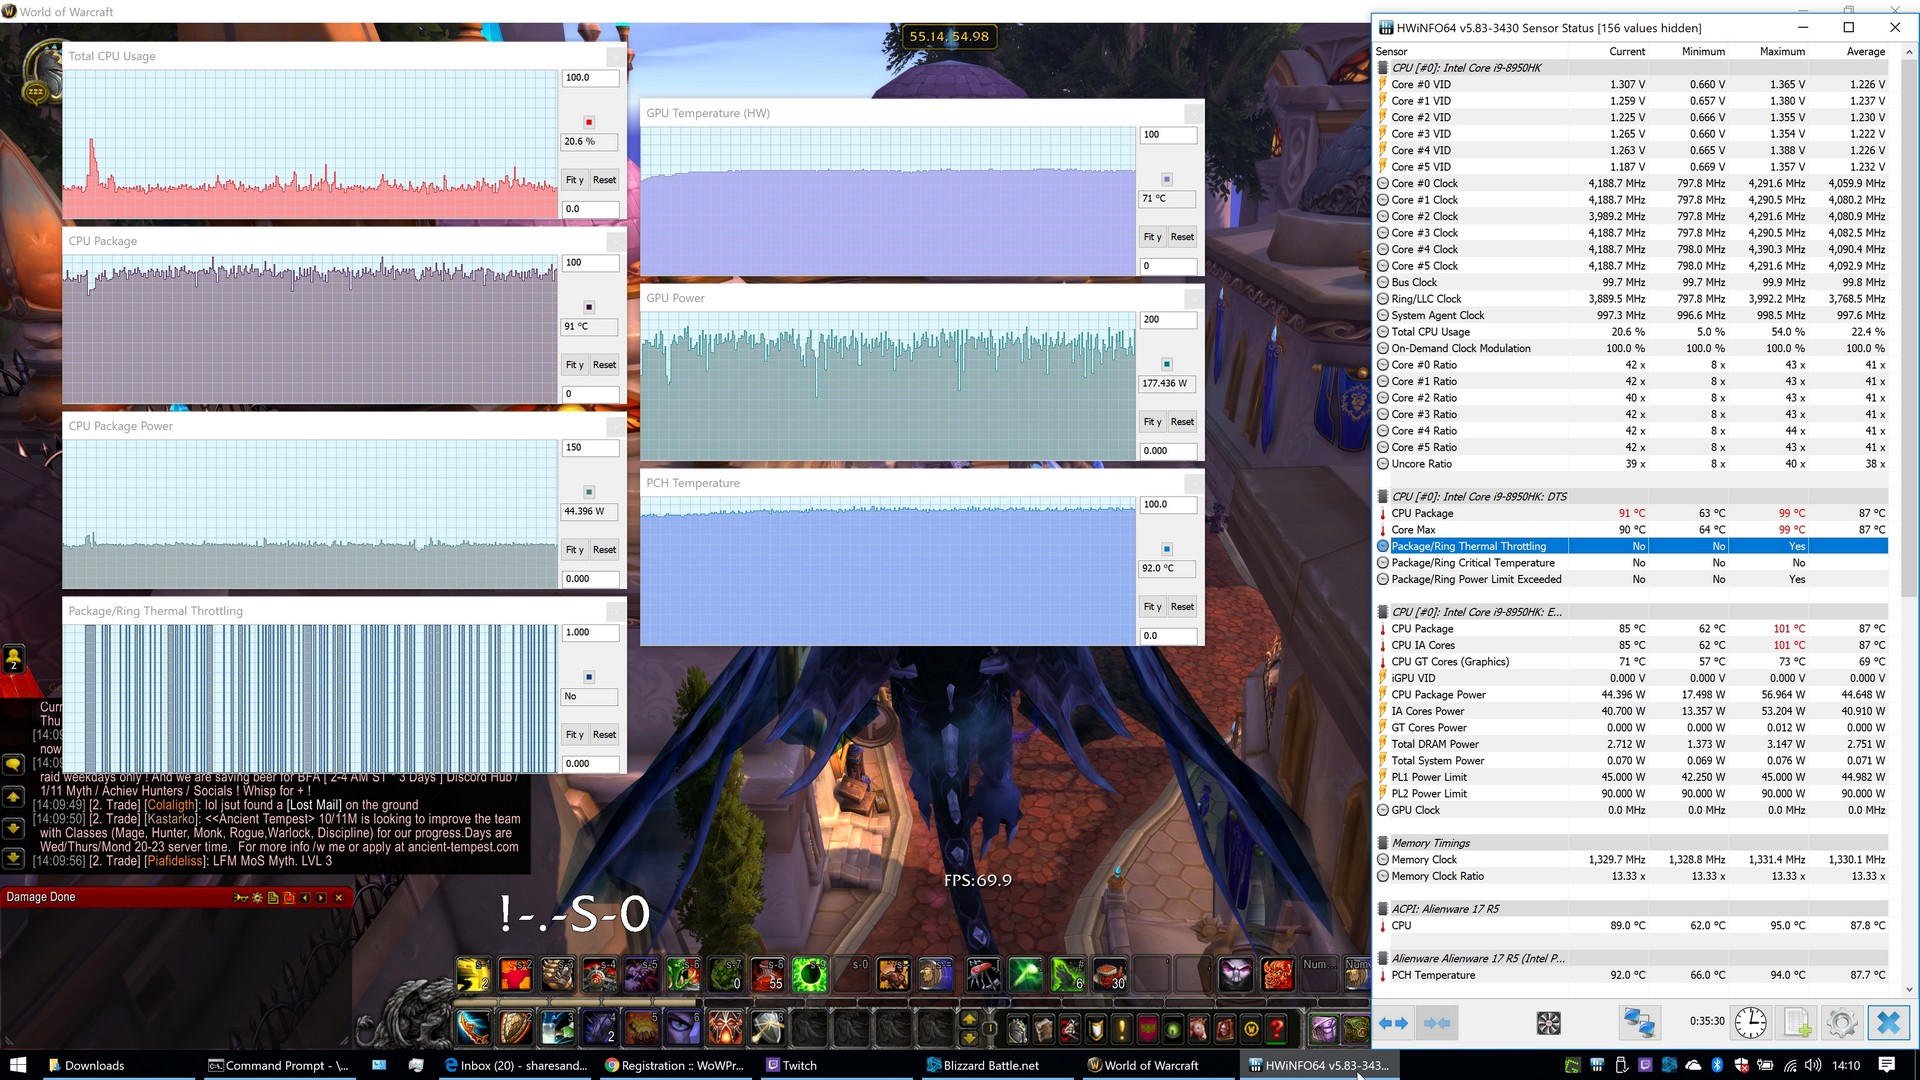Click the forward sensor navigation arrow
The height and width of the screenshot is (1080, 1920).
[1402, 1022]
